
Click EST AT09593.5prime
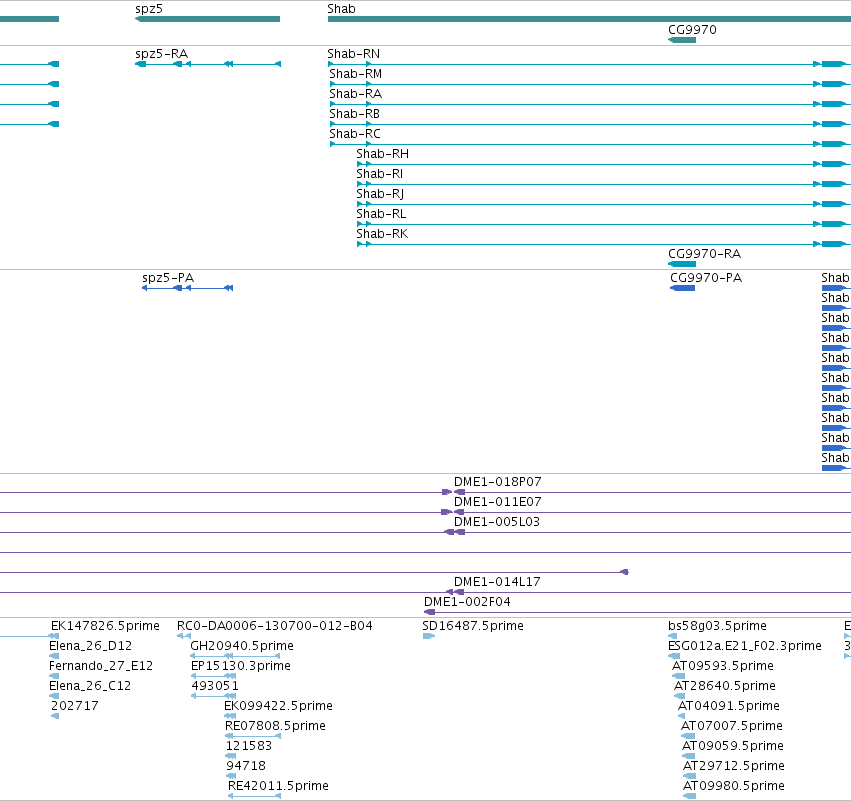pos(723,666)
